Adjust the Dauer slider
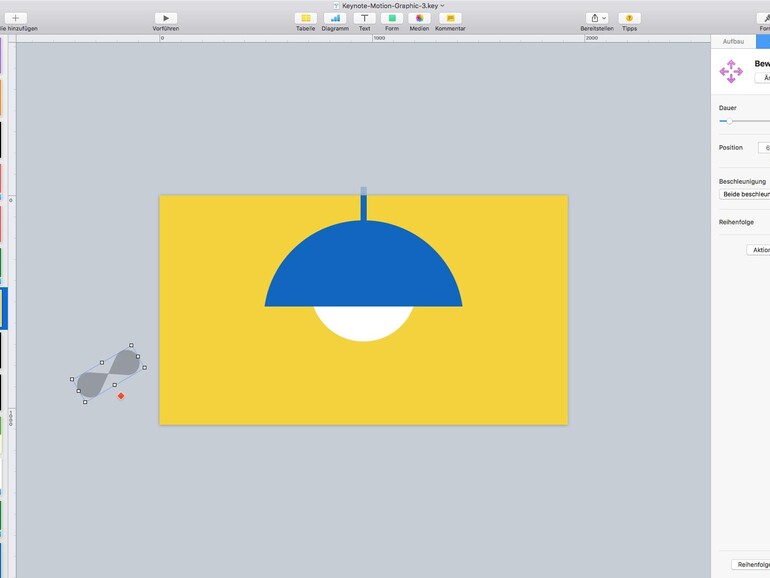This screenshot has width=770, height=578. pyautogui.click(x=729, y=121)
